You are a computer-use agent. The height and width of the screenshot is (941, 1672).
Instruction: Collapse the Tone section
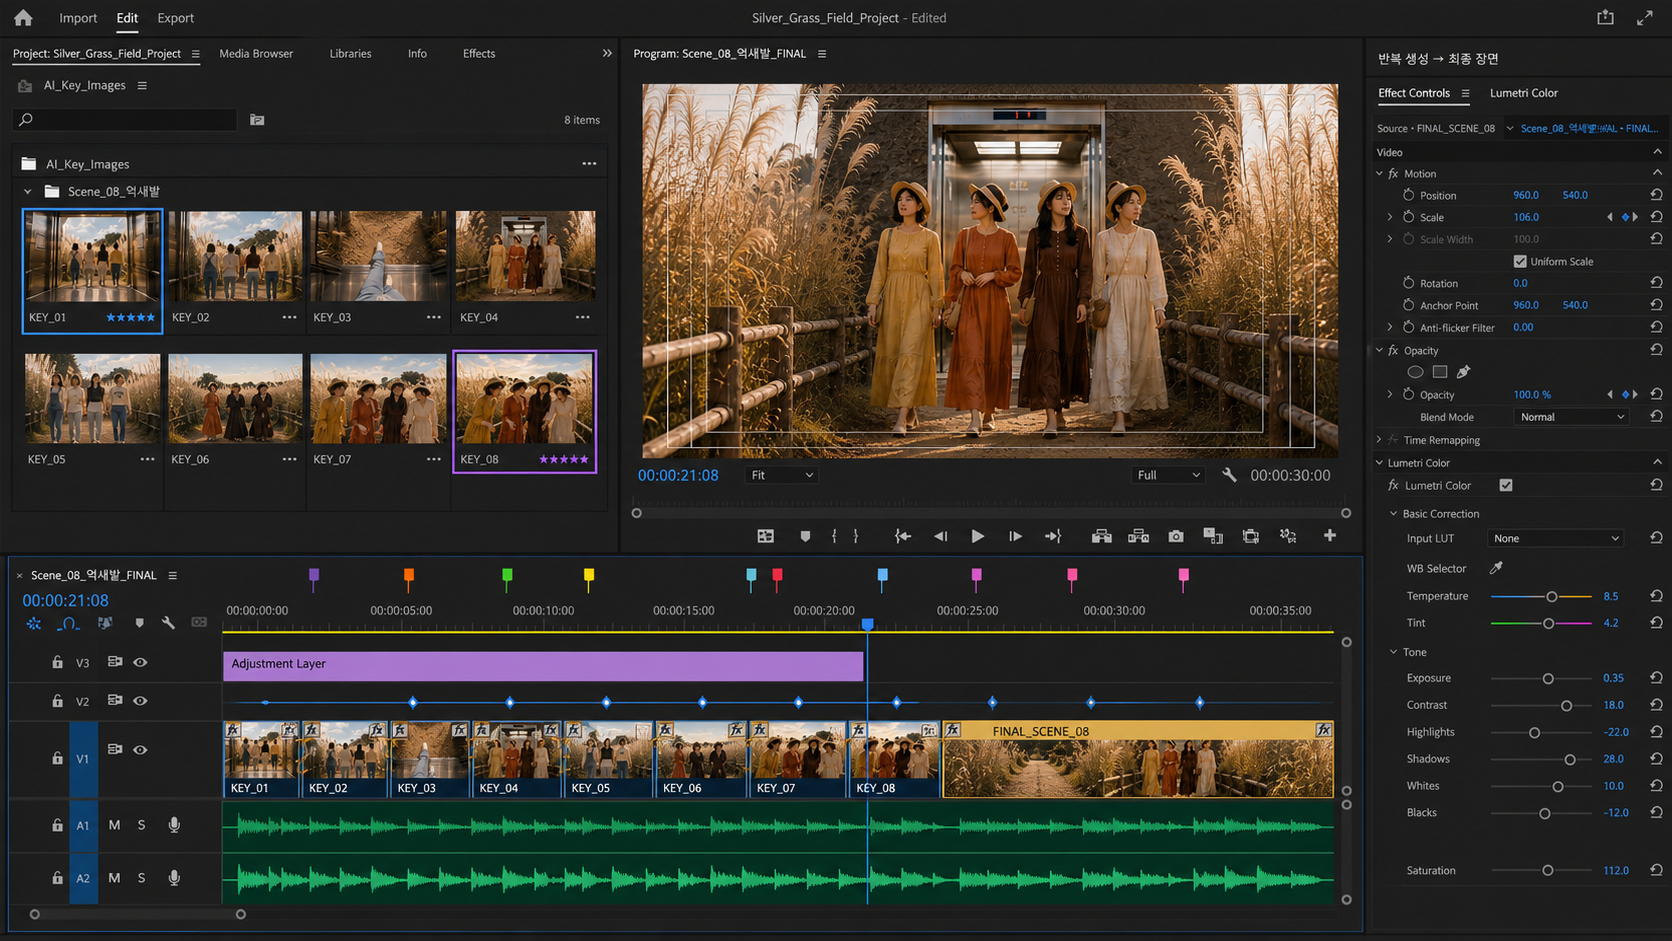(x=1393, y=652)
